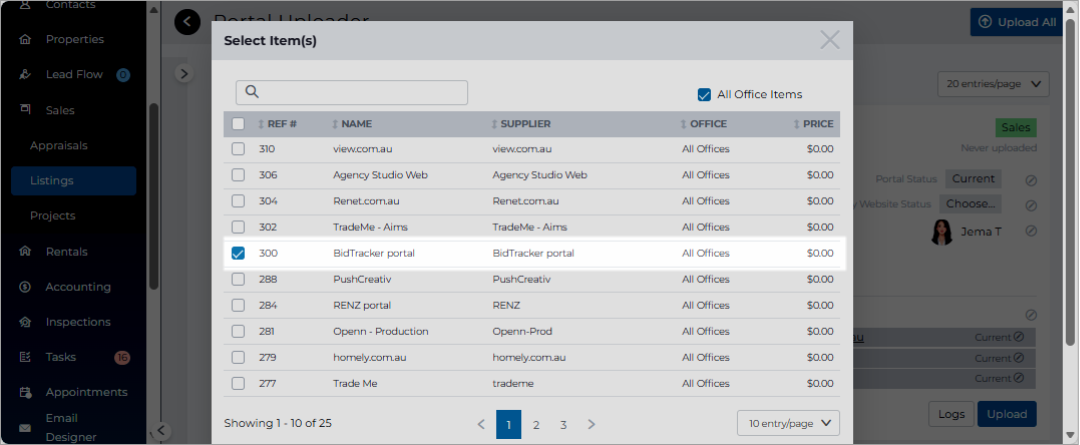Image resolution: width=1080 pixels, height=445 pixels.
Task: Open Appraisals submenu item
Action: point(59,145)
